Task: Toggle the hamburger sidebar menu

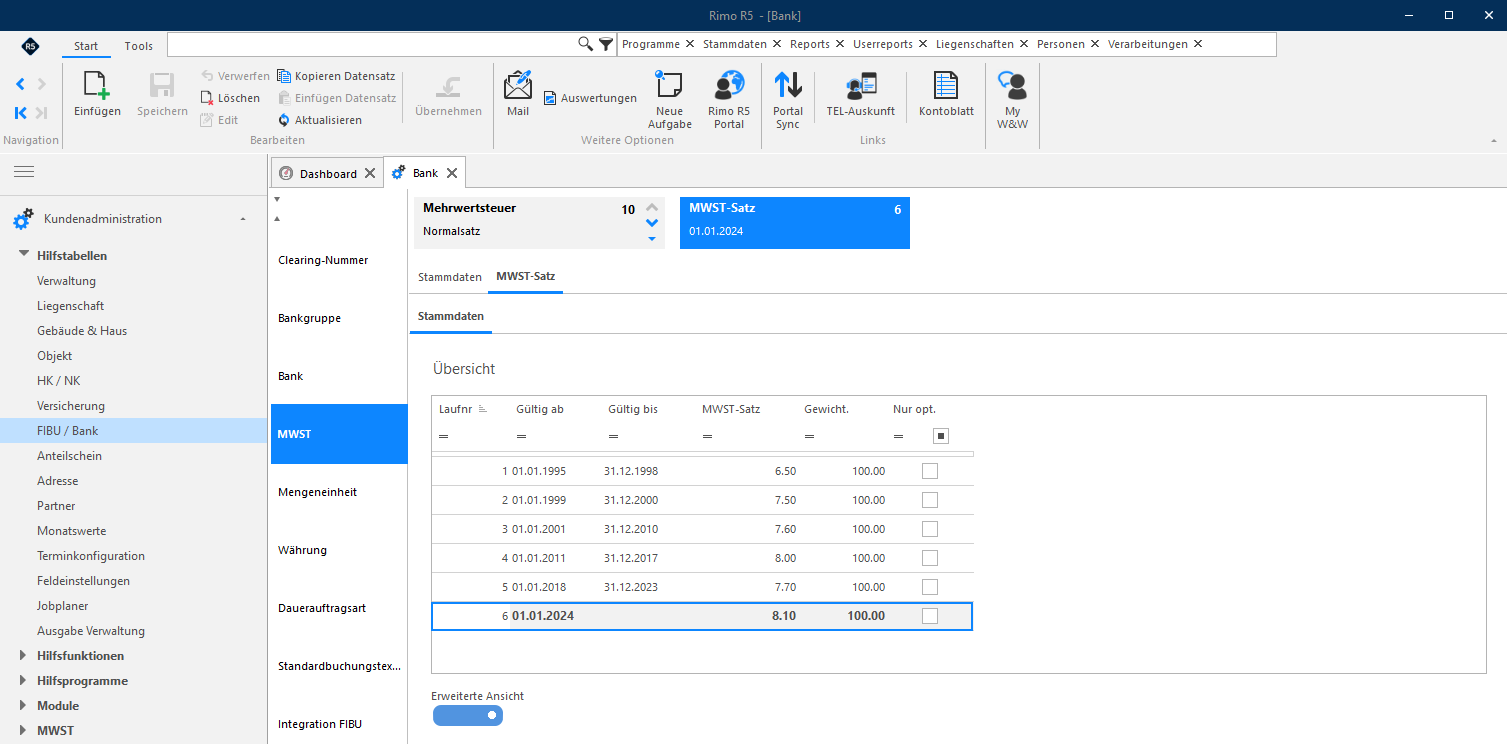Action: click(x=24, y=172)
